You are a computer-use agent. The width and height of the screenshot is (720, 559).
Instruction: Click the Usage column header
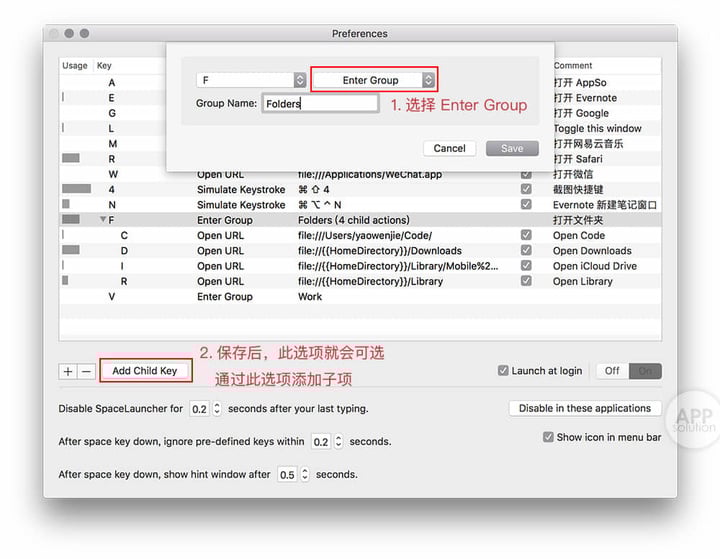click(75, 66)
